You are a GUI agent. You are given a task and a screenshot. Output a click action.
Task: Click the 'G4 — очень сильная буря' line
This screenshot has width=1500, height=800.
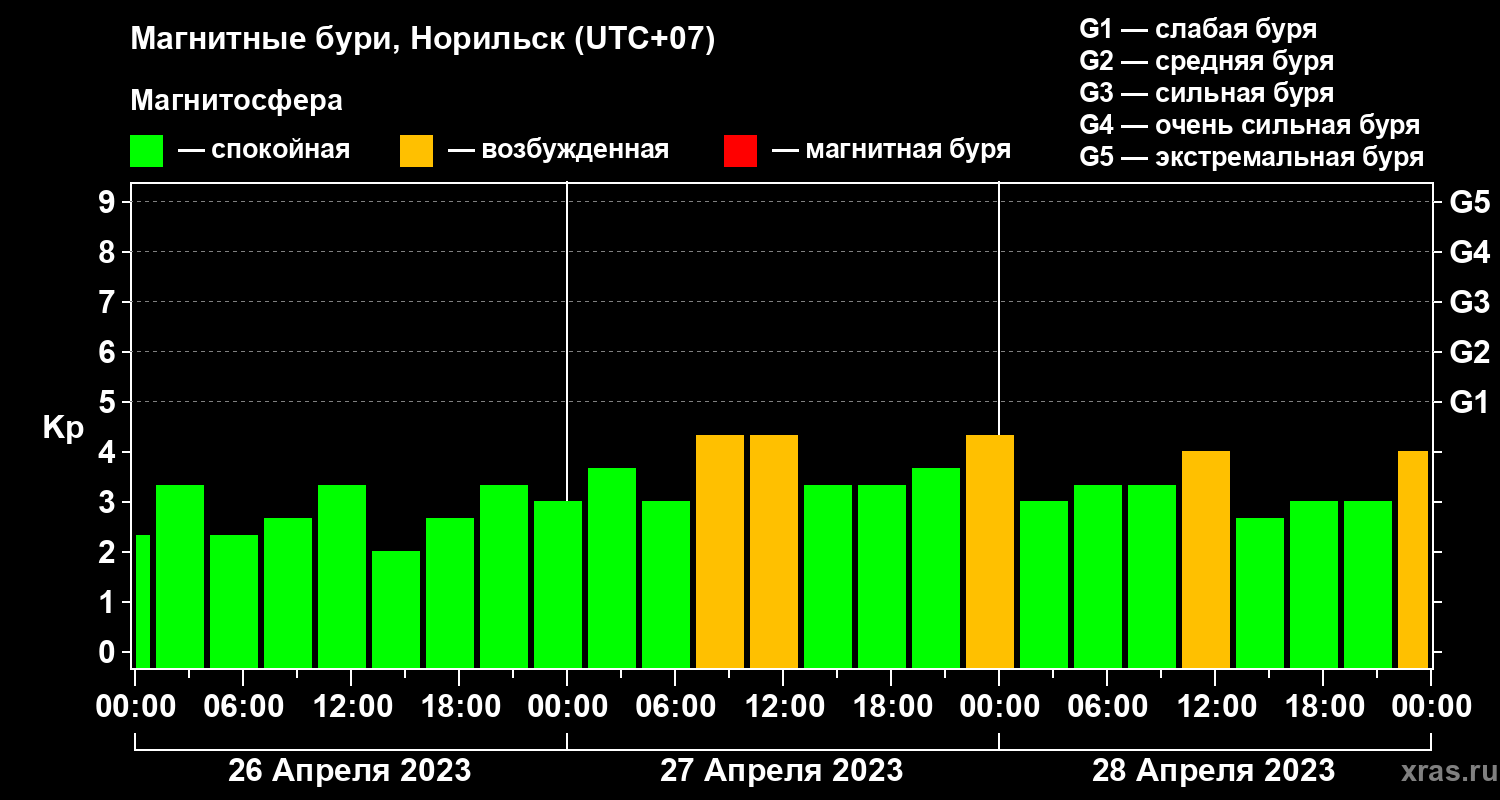1250,125
